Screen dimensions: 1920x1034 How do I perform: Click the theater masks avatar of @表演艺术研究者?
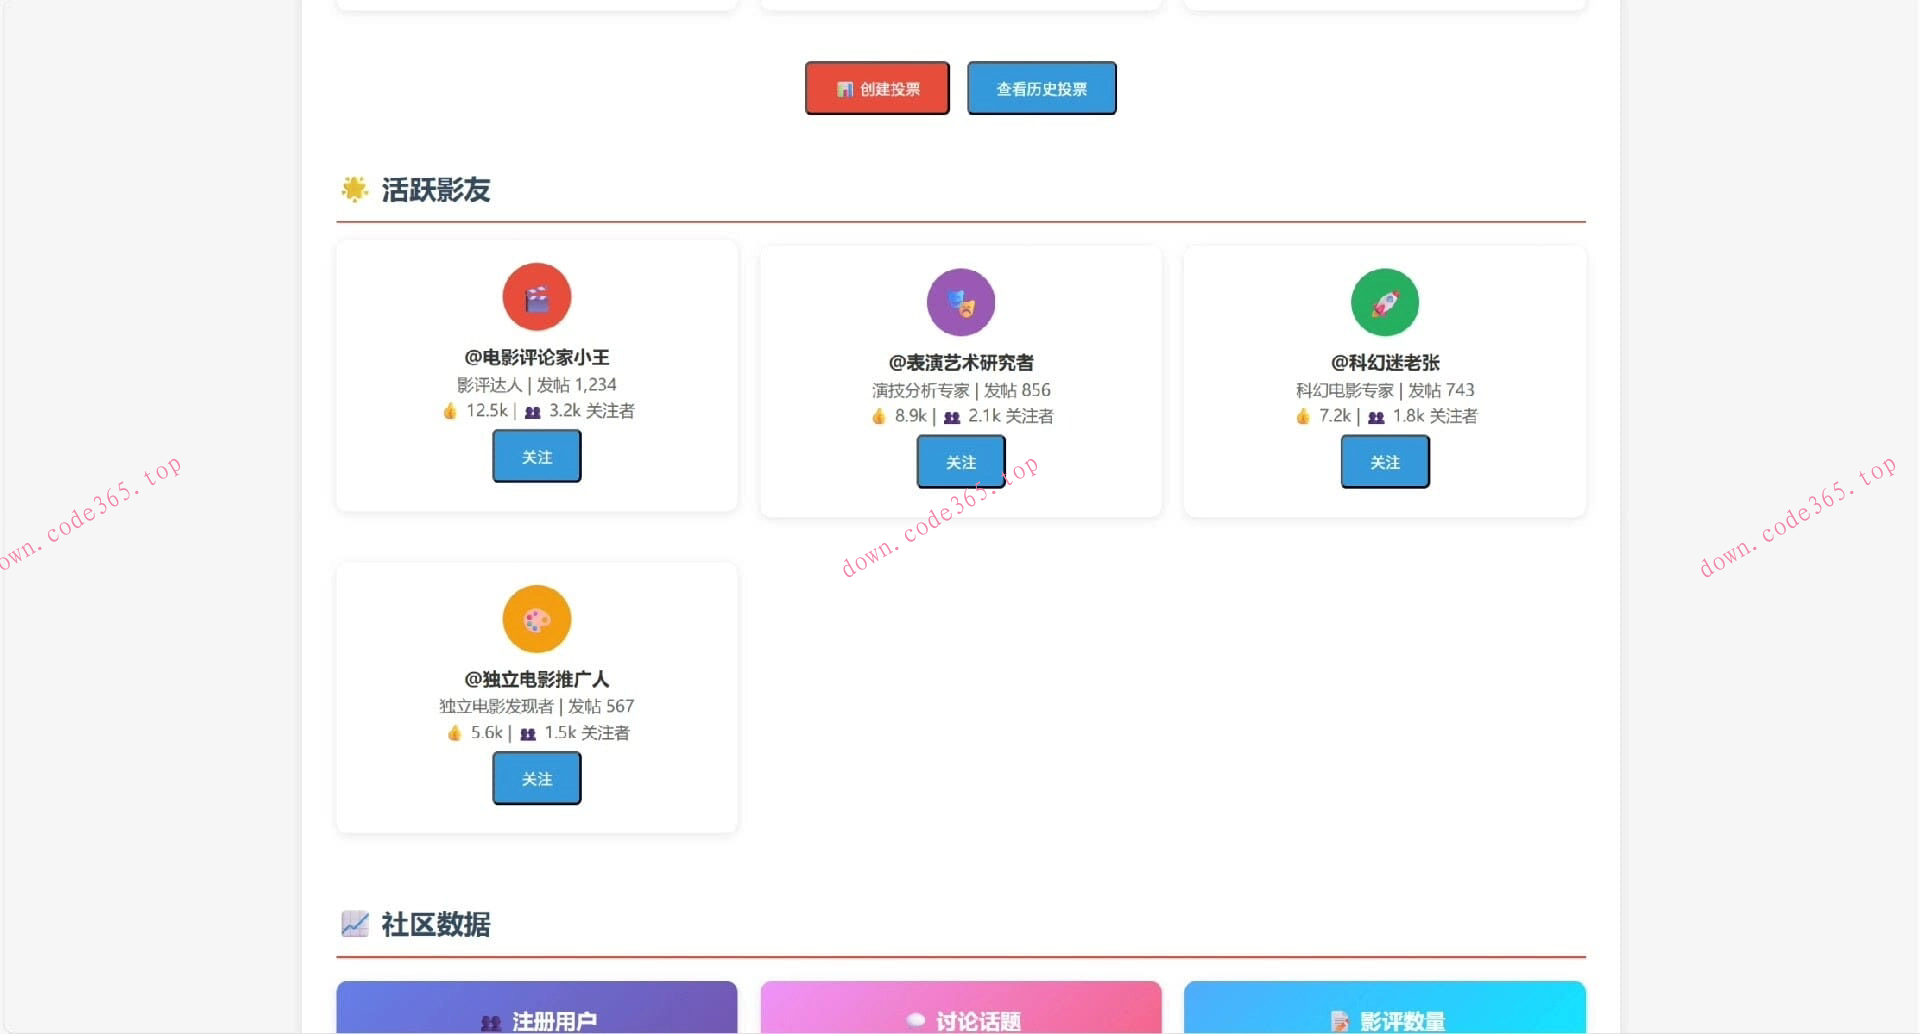960,301
